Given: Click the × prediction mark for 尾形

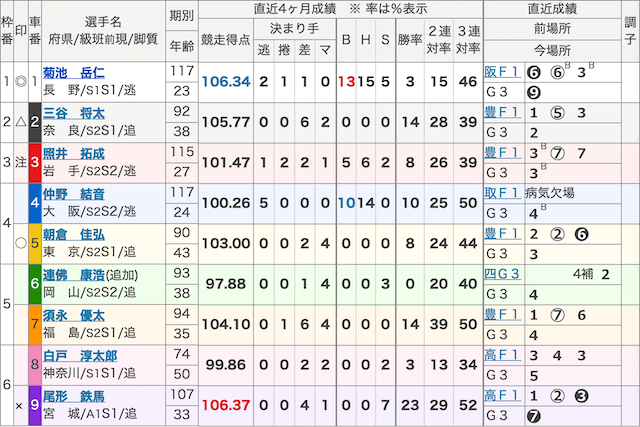Looking at the screenshot, I should click(x=19, y=406).
